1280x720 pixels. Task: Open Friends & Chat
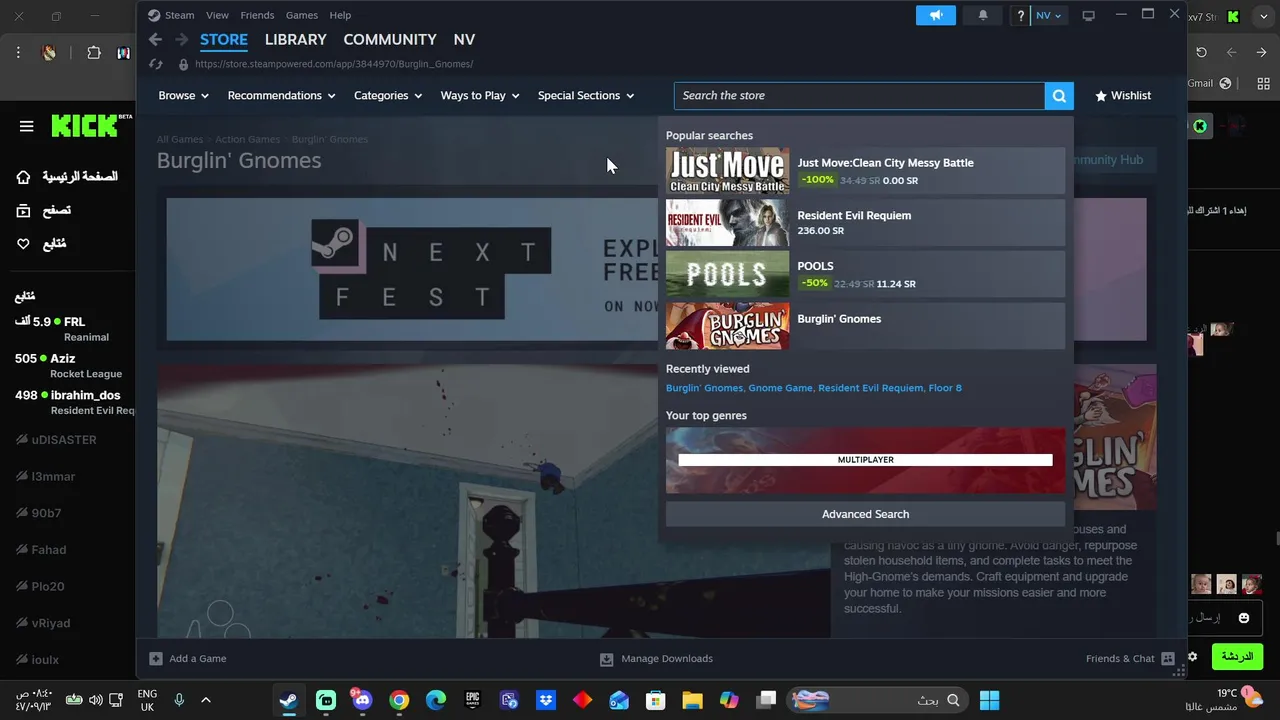click(1130, 659)
